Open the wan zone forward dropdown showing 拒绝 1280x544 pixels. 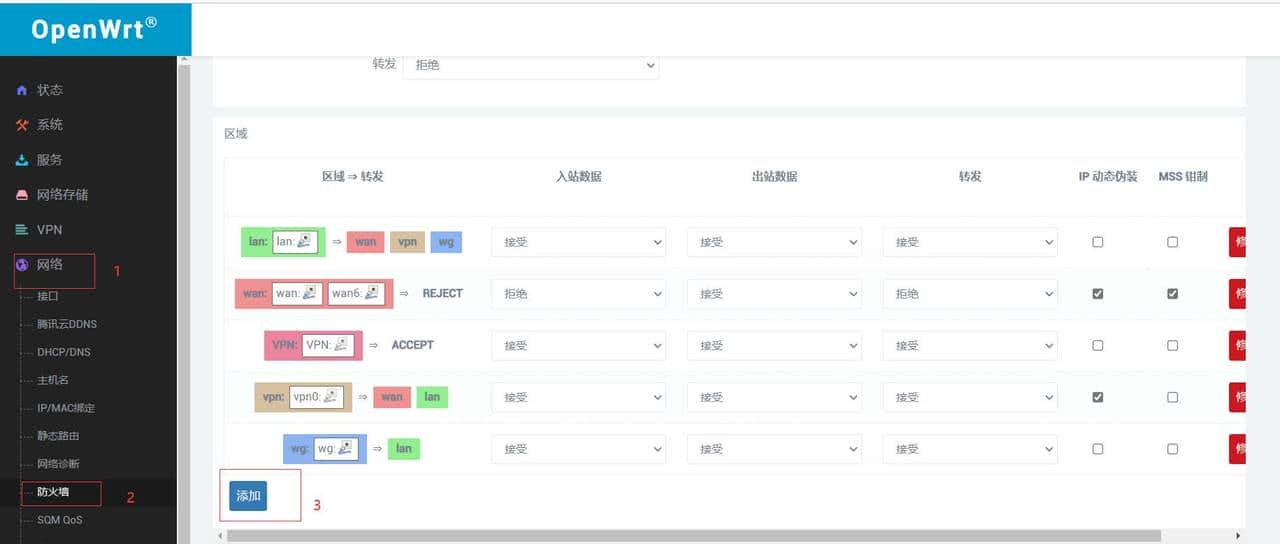coord(970,294)
